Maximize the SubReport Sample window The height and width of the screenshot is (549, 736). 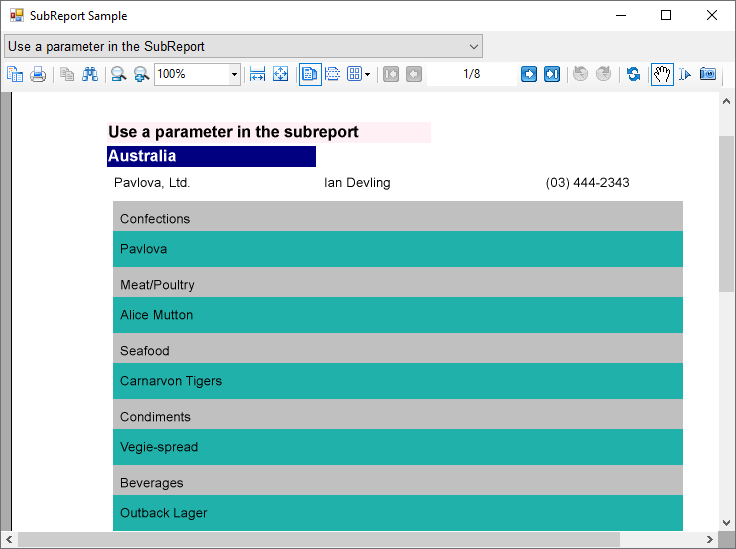[x=666, y=15]
